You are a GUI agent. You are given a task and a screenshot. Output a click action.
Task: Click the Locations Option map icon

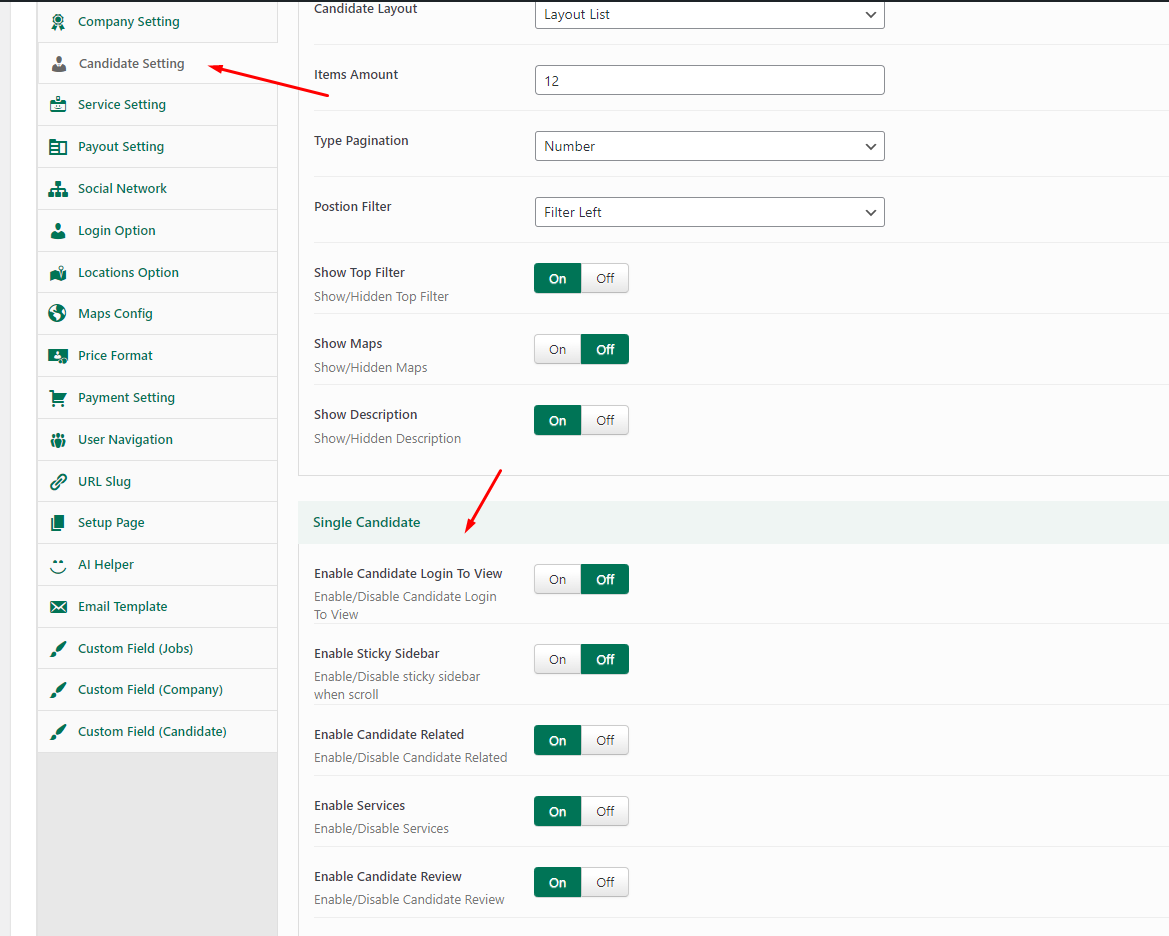(x=58, y=272)
